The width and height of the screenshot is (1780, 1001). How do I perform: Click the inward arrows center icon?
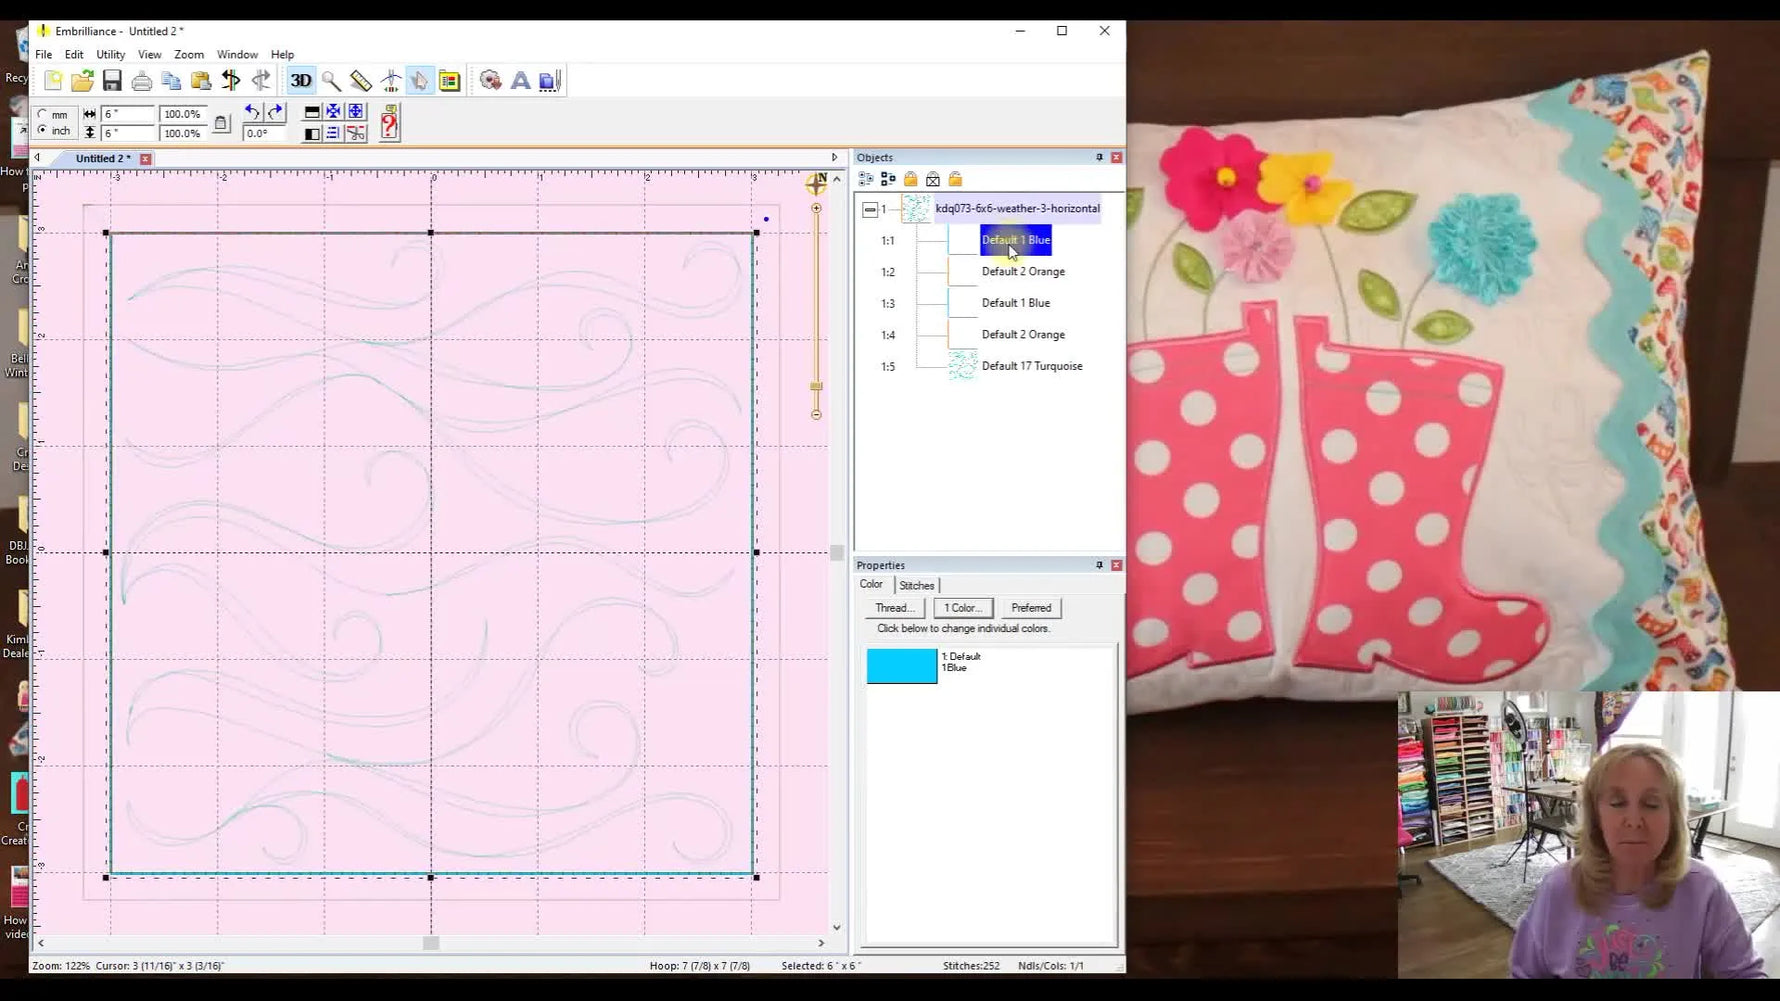tap(333, 112)
